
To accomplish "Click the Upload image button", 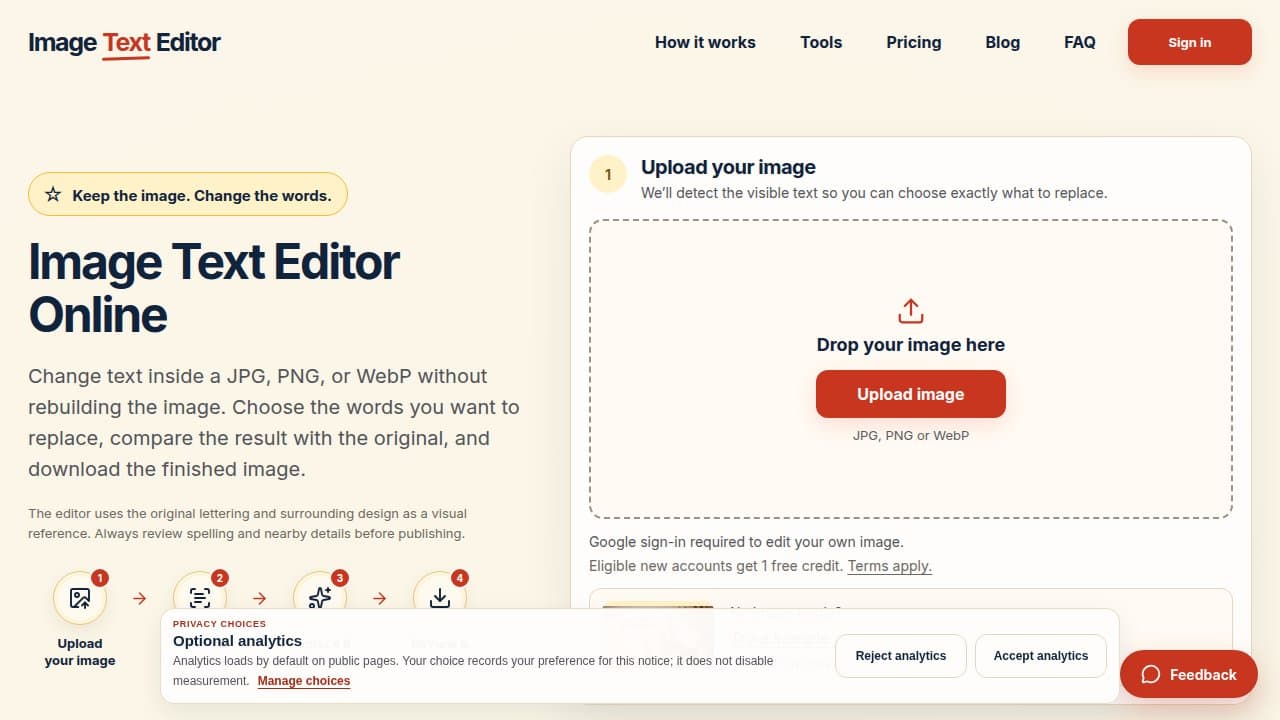I will pyautogui.click(x=911, y=394).
